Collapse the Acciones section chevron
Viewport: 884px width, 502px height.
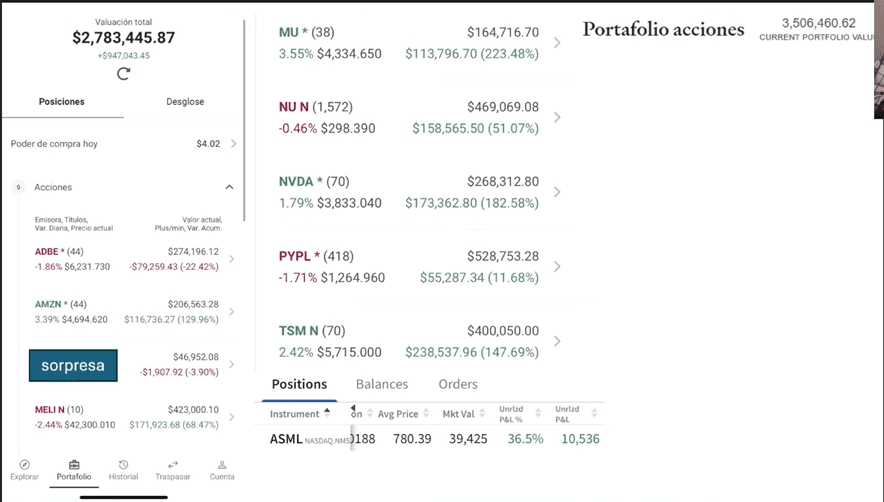pos(229,187)
